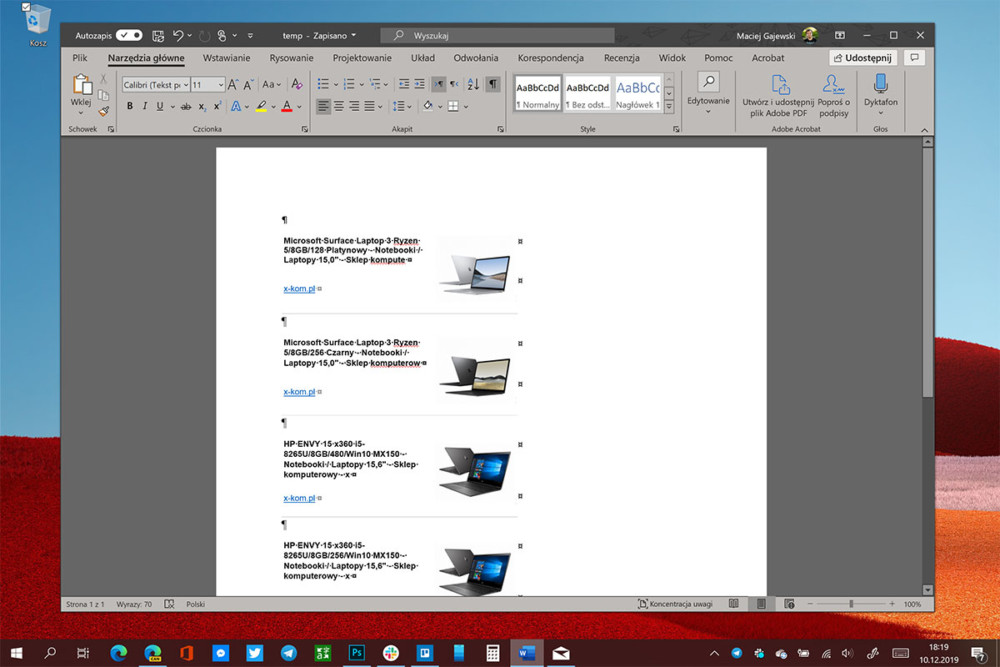Toggle left-to-right text direction
The width and height of the screenshot is (1000, 667).
439,84
